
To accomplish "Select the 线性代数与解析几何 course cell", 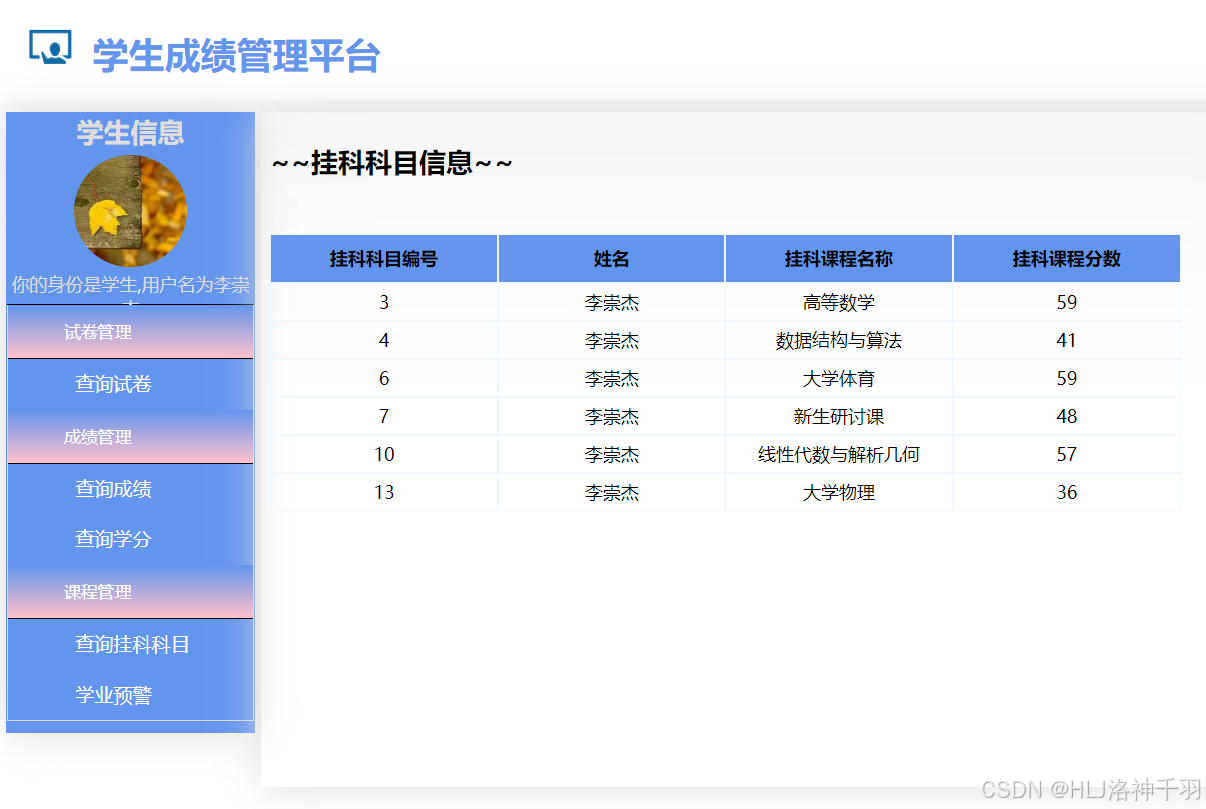I will [x=839, y=454].
